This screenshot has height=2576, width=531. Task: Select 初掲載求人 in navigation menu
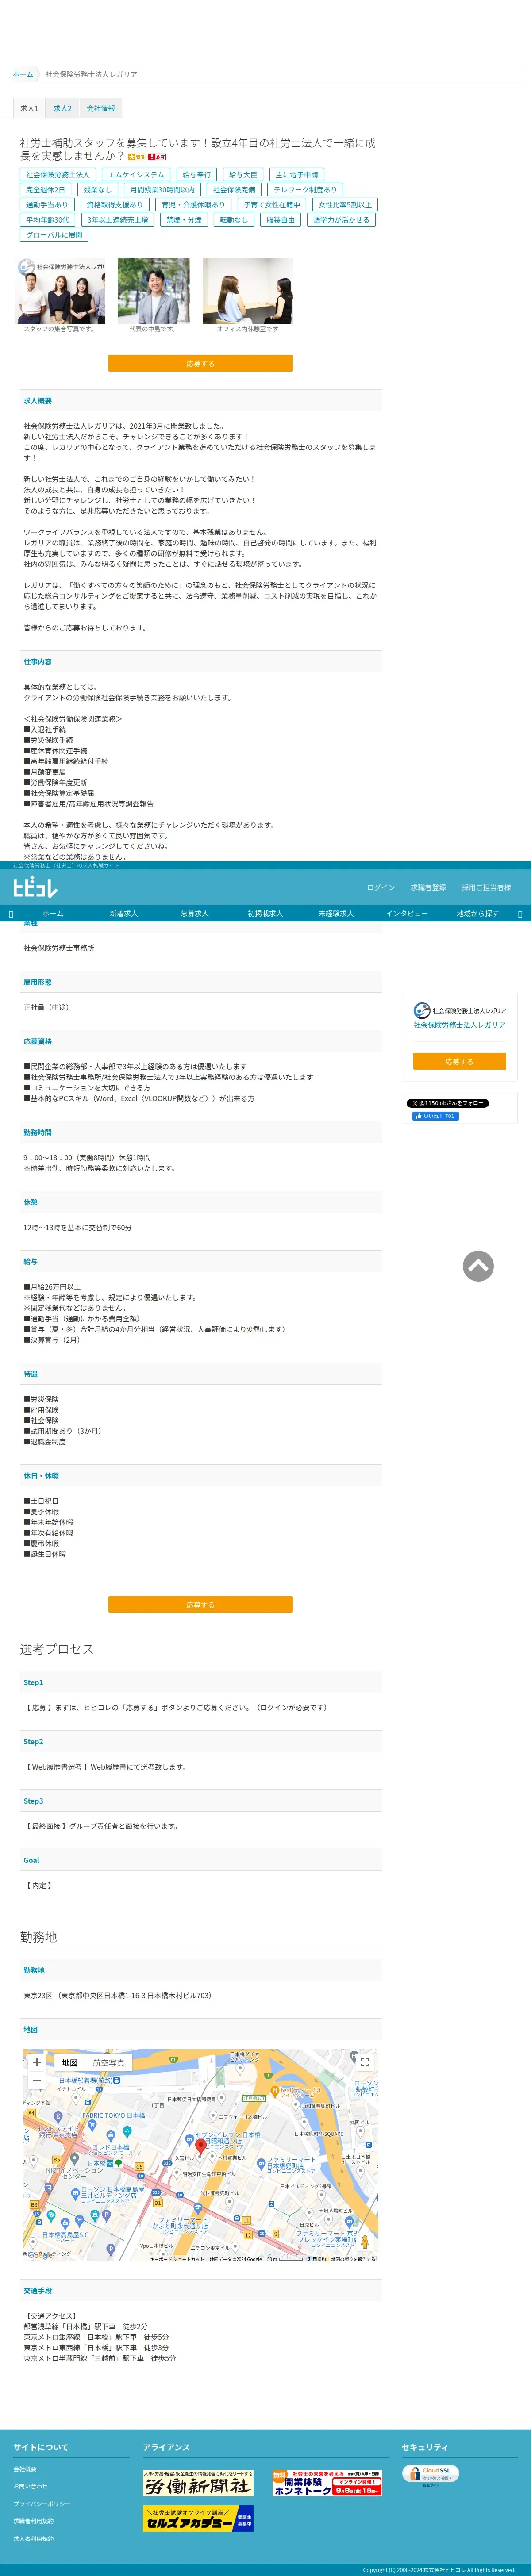coord(265,914)
